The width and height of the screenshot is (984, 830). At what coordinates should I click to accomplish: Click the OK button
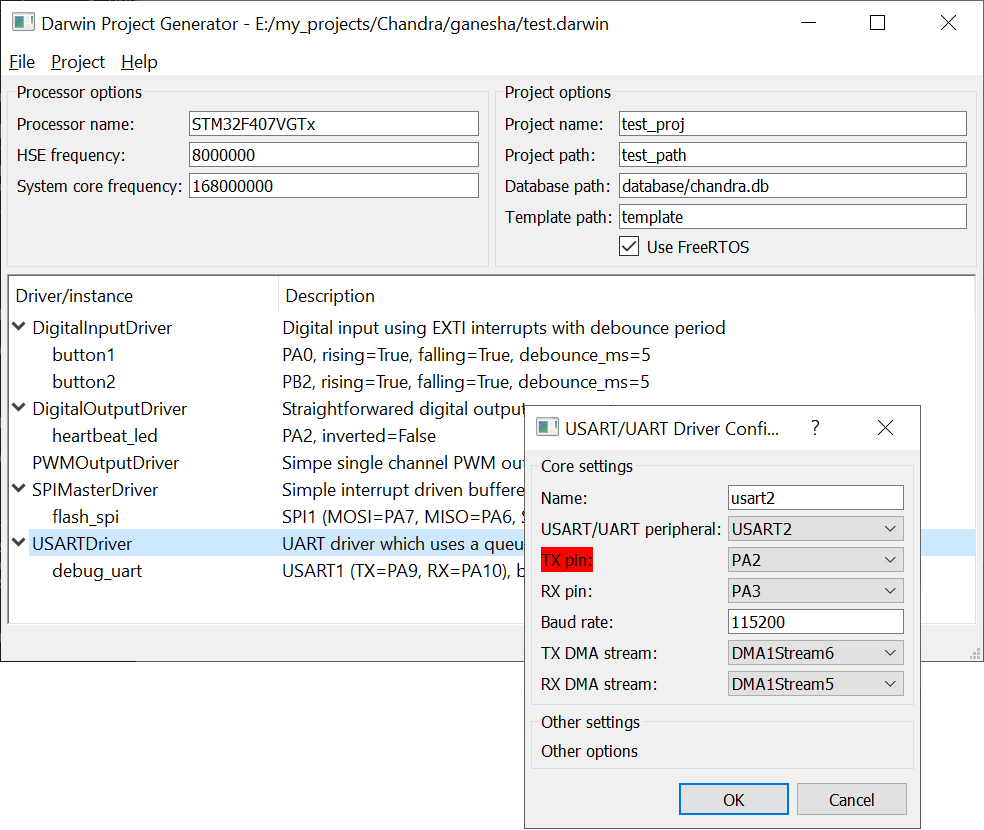[x=733, y=799]
